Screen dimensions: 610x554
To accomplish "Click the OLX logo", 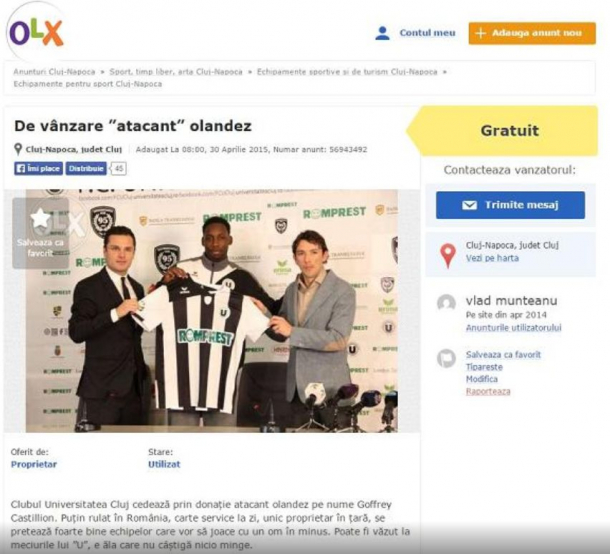I will (36, 33).
